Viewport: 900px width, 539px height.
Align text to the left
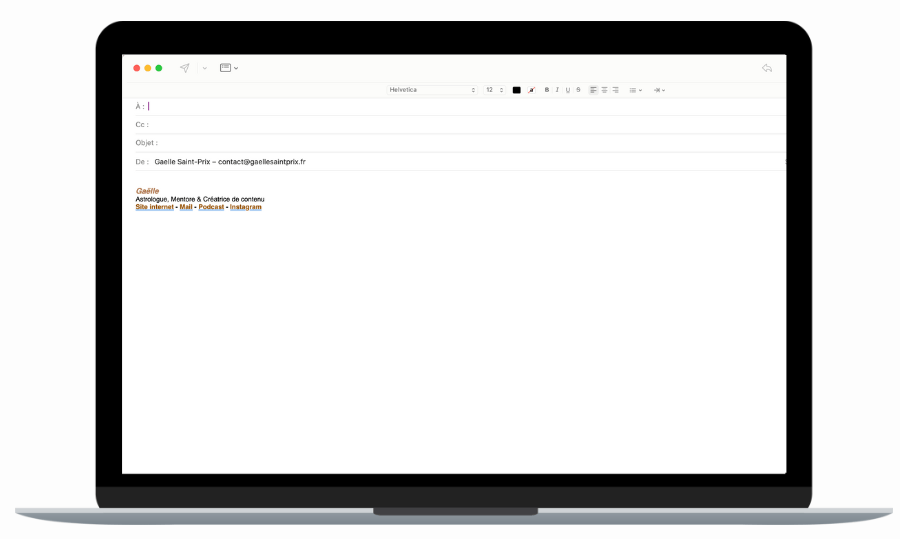tap(593, 90)
